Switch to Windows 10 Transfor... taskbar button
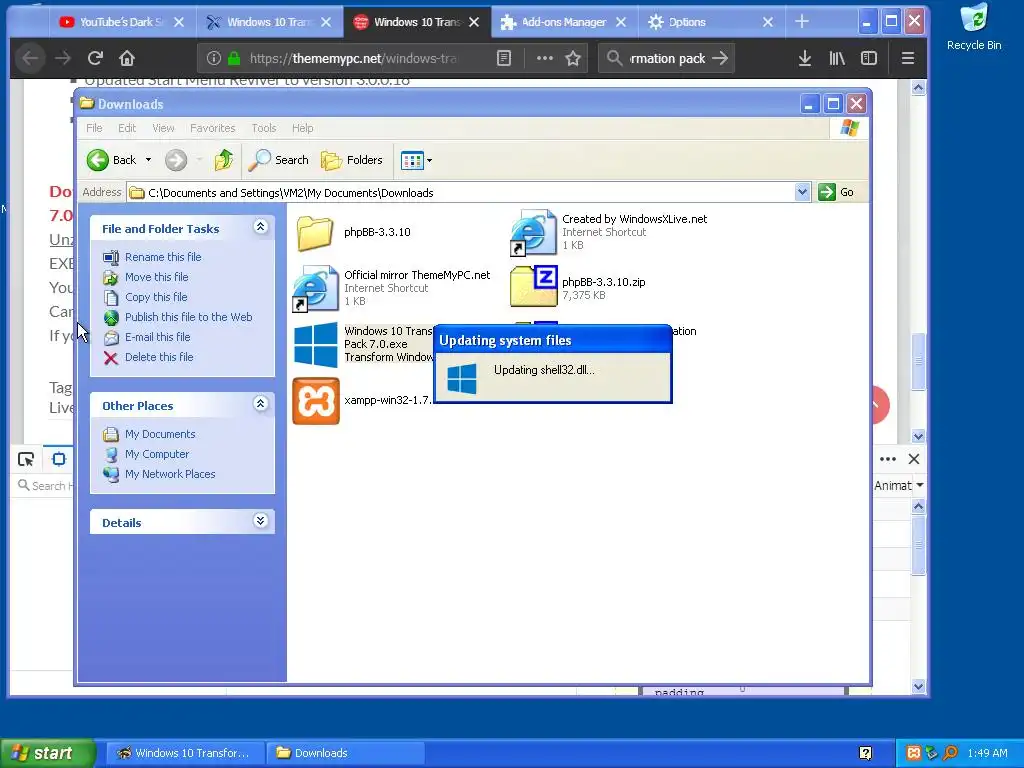This screenshot has height=768, width=1024. [x=185, y=753]
